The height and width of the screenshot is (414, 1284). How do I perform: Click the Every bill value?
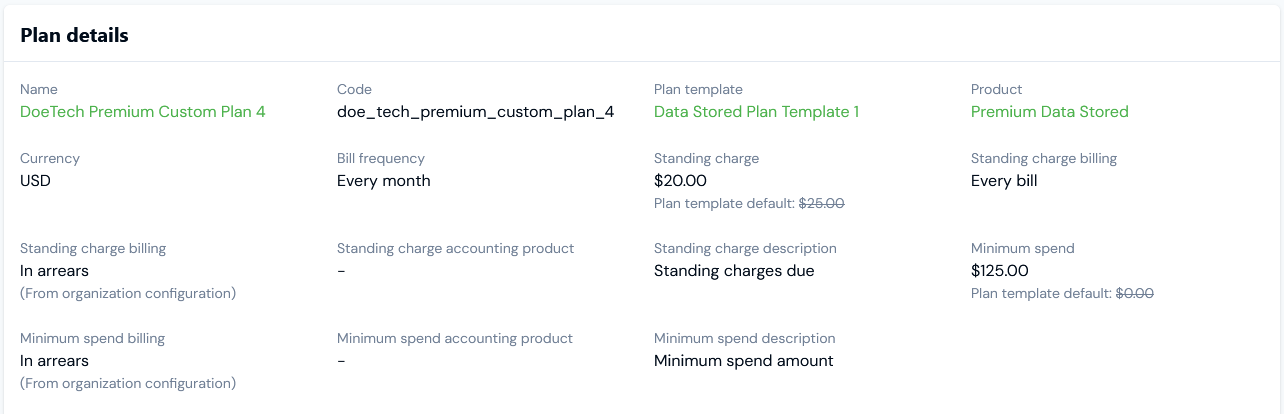point(1004,181)
